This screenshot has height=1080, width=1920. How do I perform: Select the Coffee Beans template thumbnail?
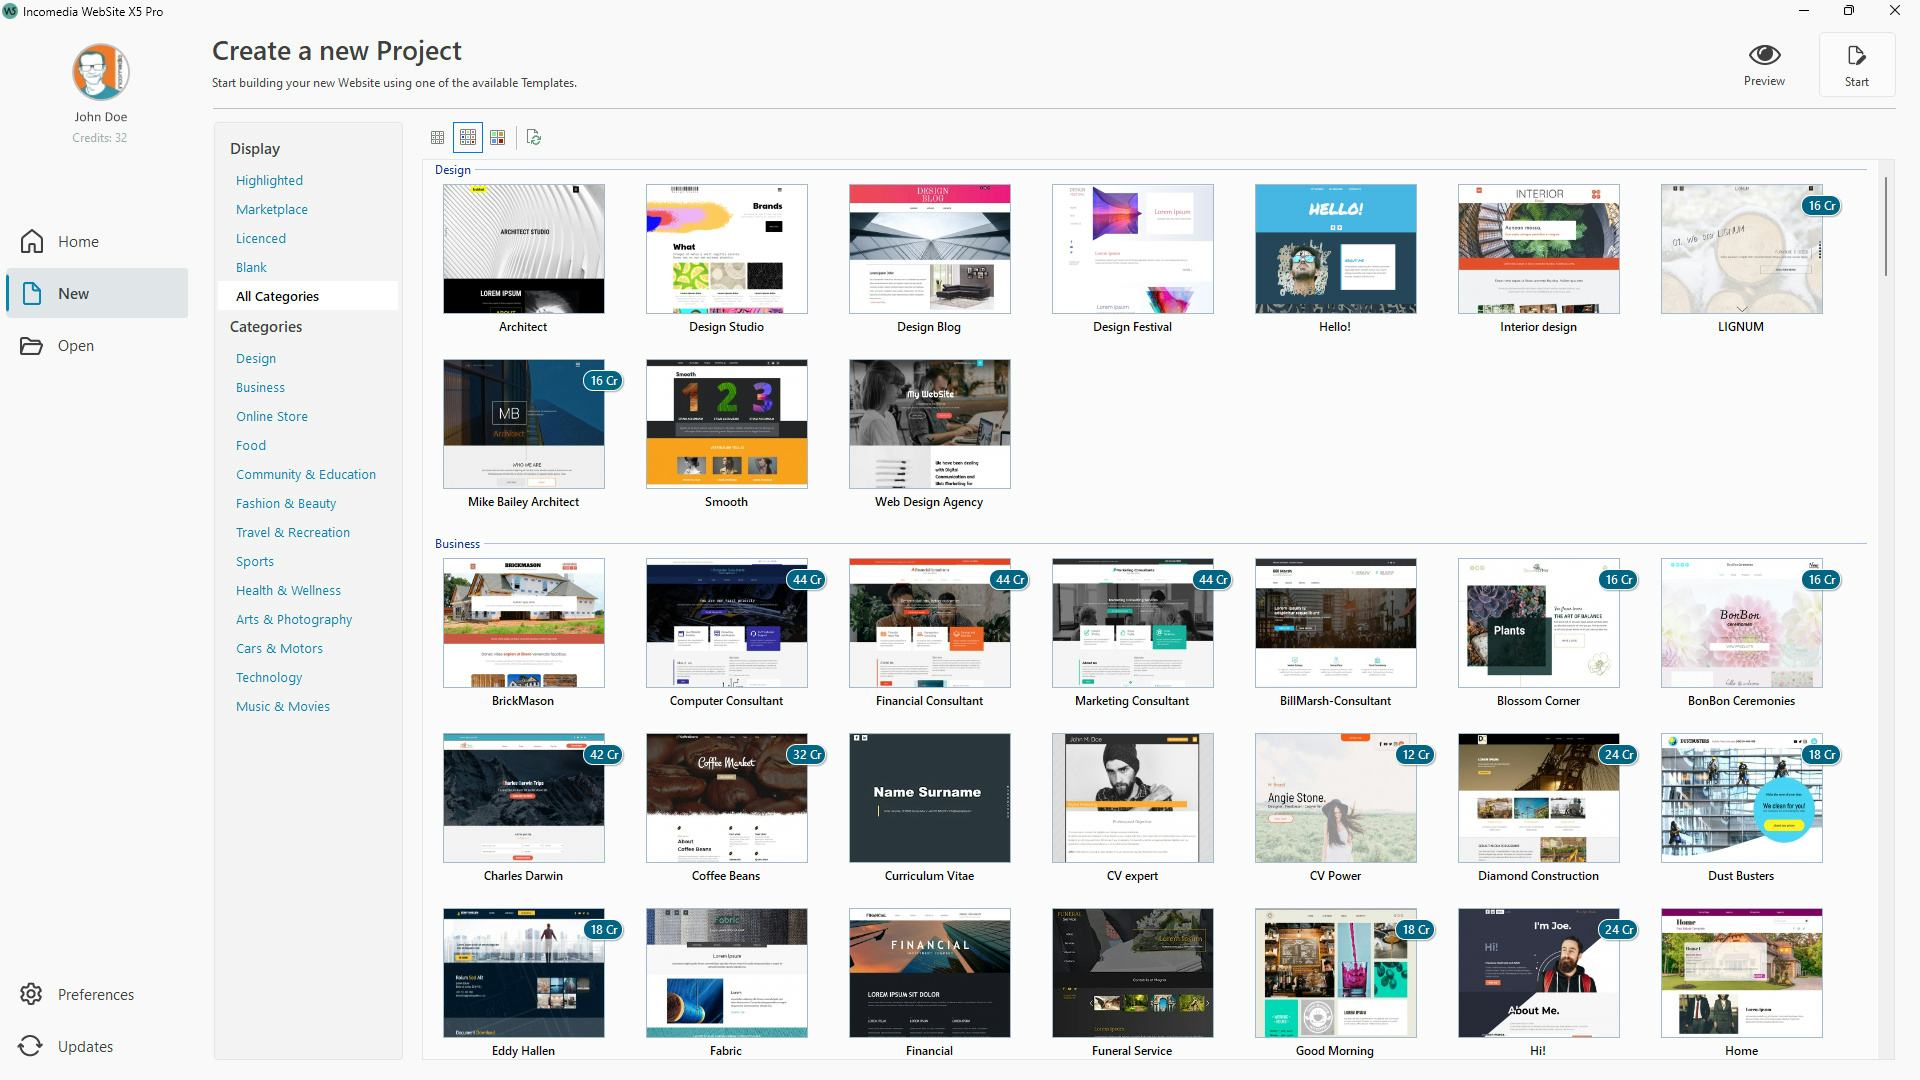click(x=726, y=797)
